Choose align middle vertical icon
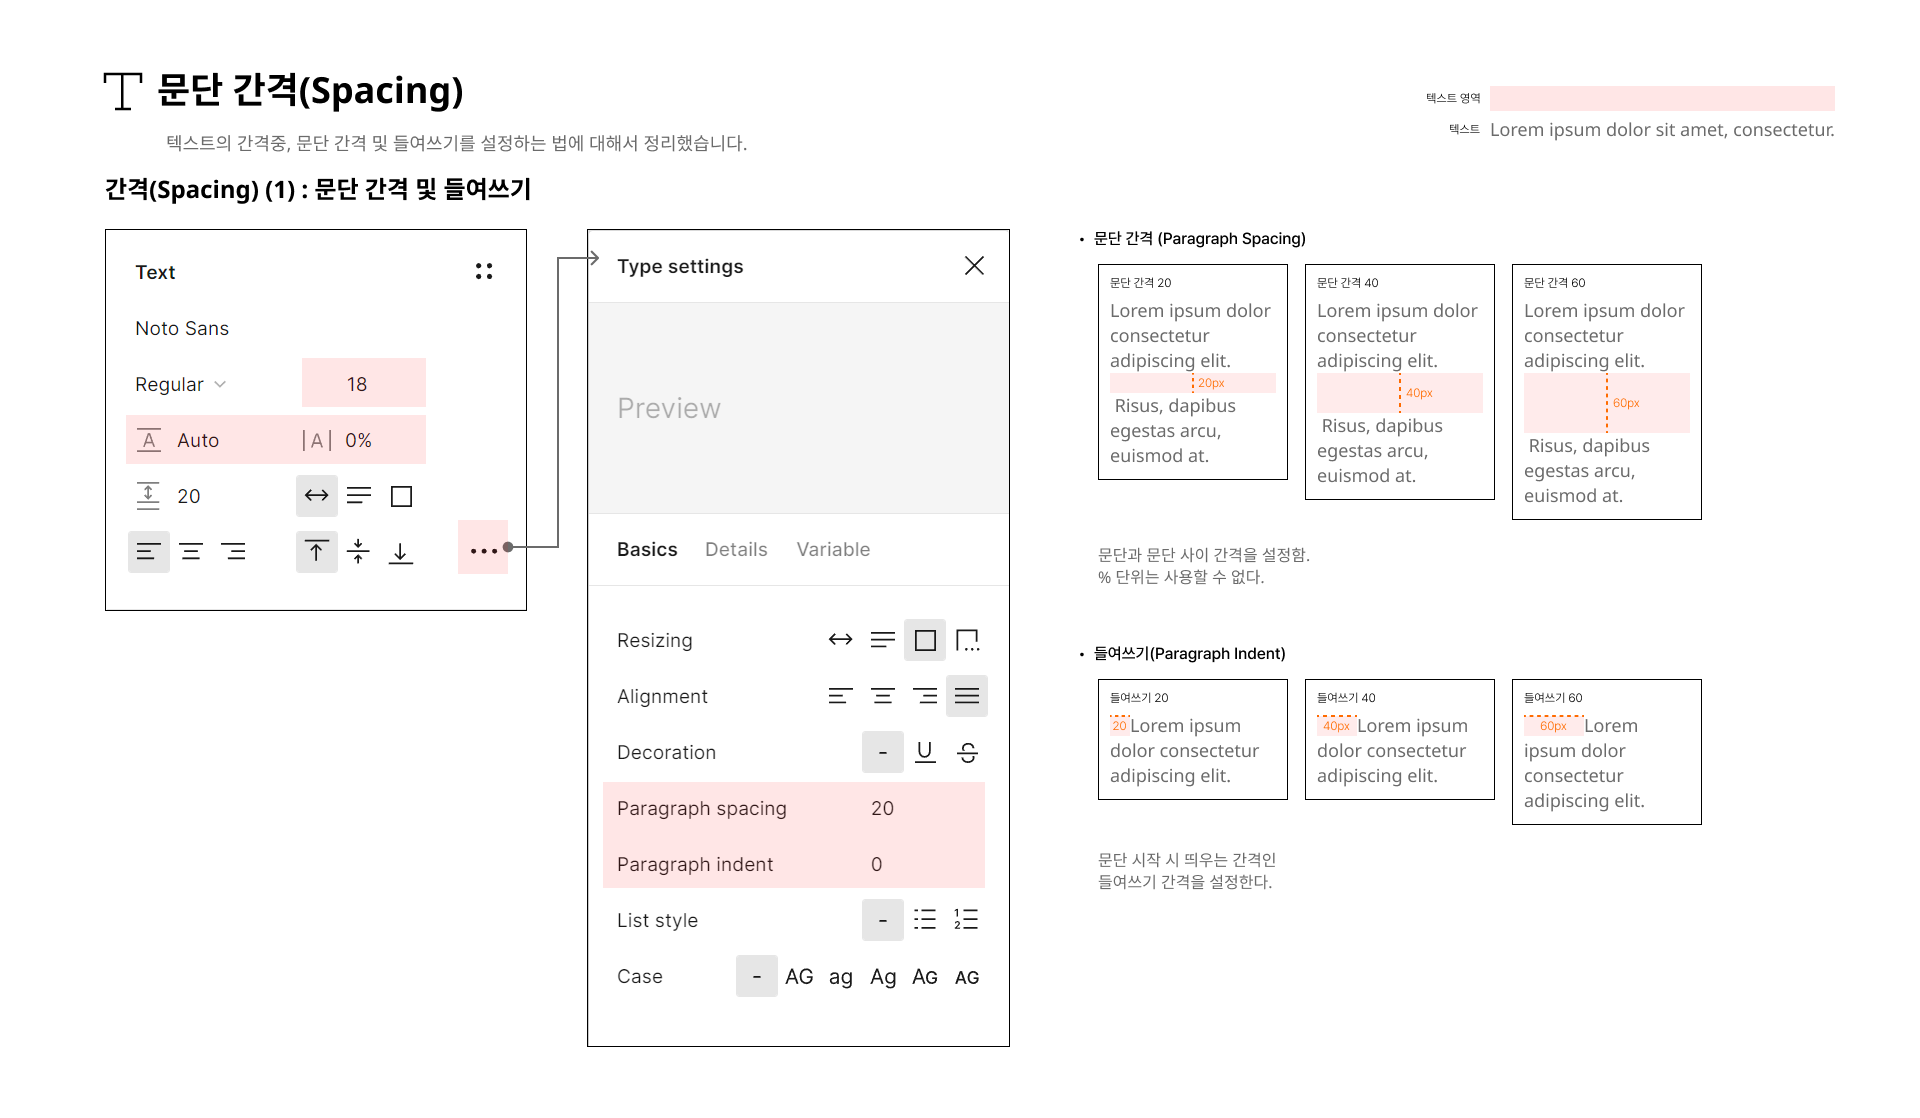 click(358, 551)
